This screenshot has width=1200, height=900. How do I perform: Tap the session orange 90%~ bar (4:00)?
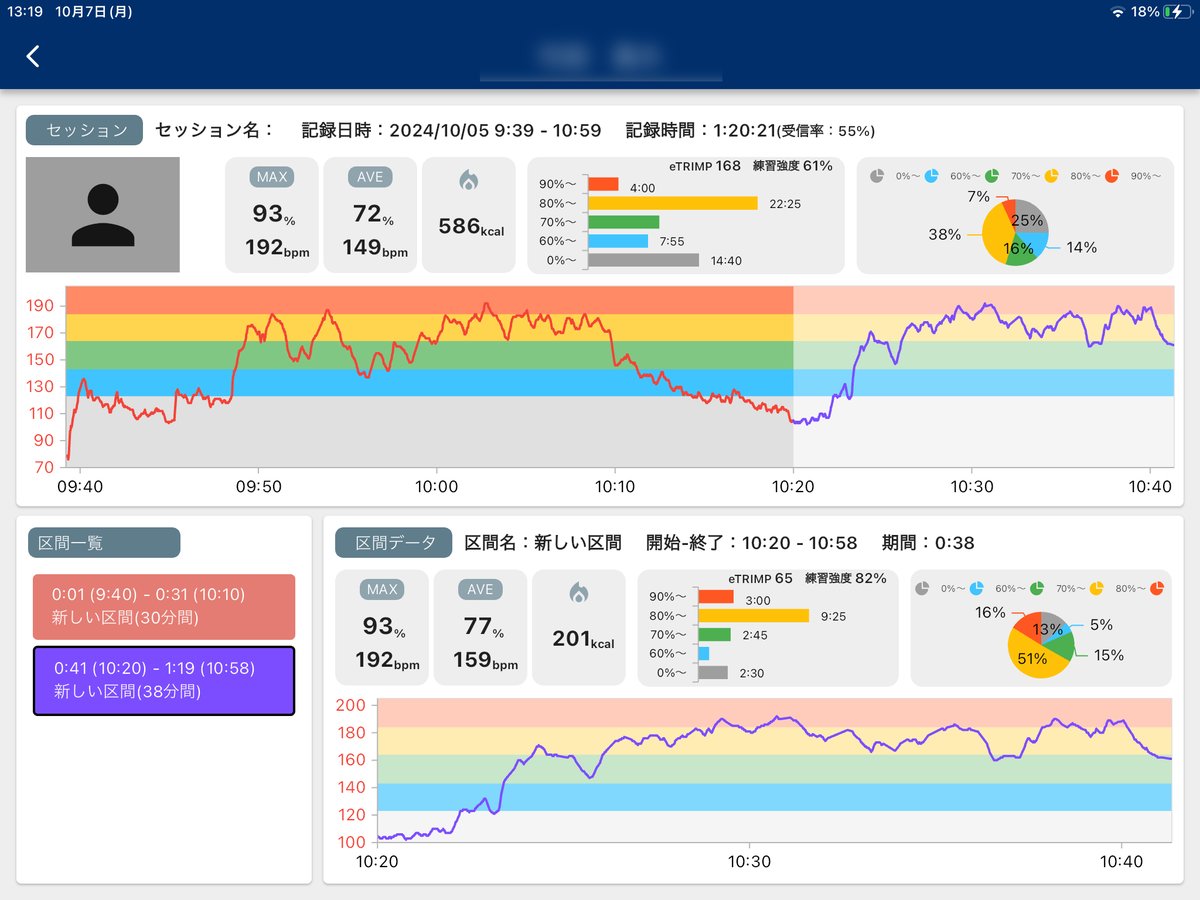tap(603, 184)
